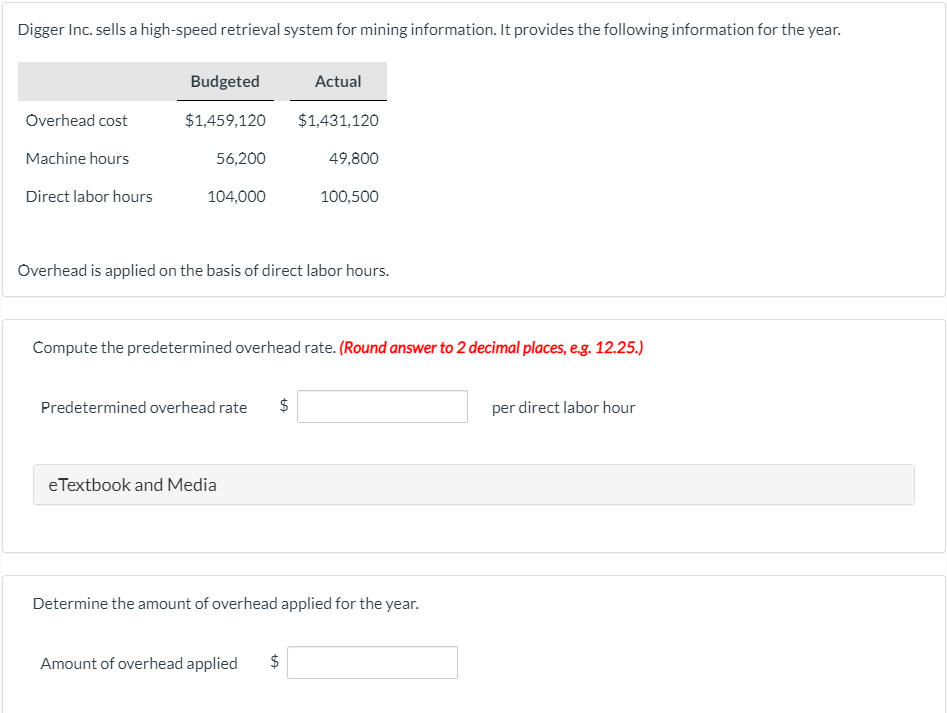Click 'Overhead is applied on the basis' sentence
The image size is (947, 713).
click(x=204, y=270)
